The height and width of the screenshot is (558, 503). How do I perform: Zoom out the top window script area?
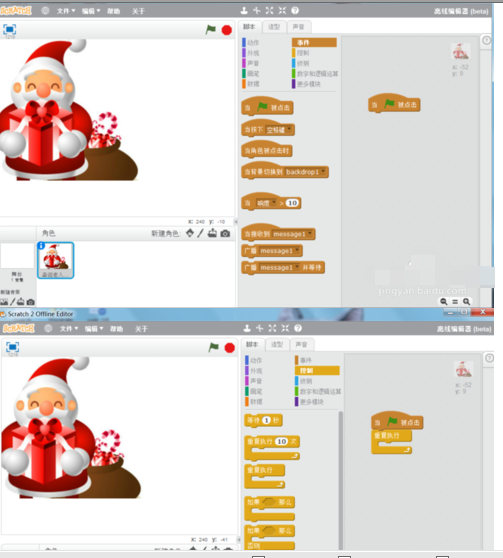pyautogui.click(x=444, y=301)
